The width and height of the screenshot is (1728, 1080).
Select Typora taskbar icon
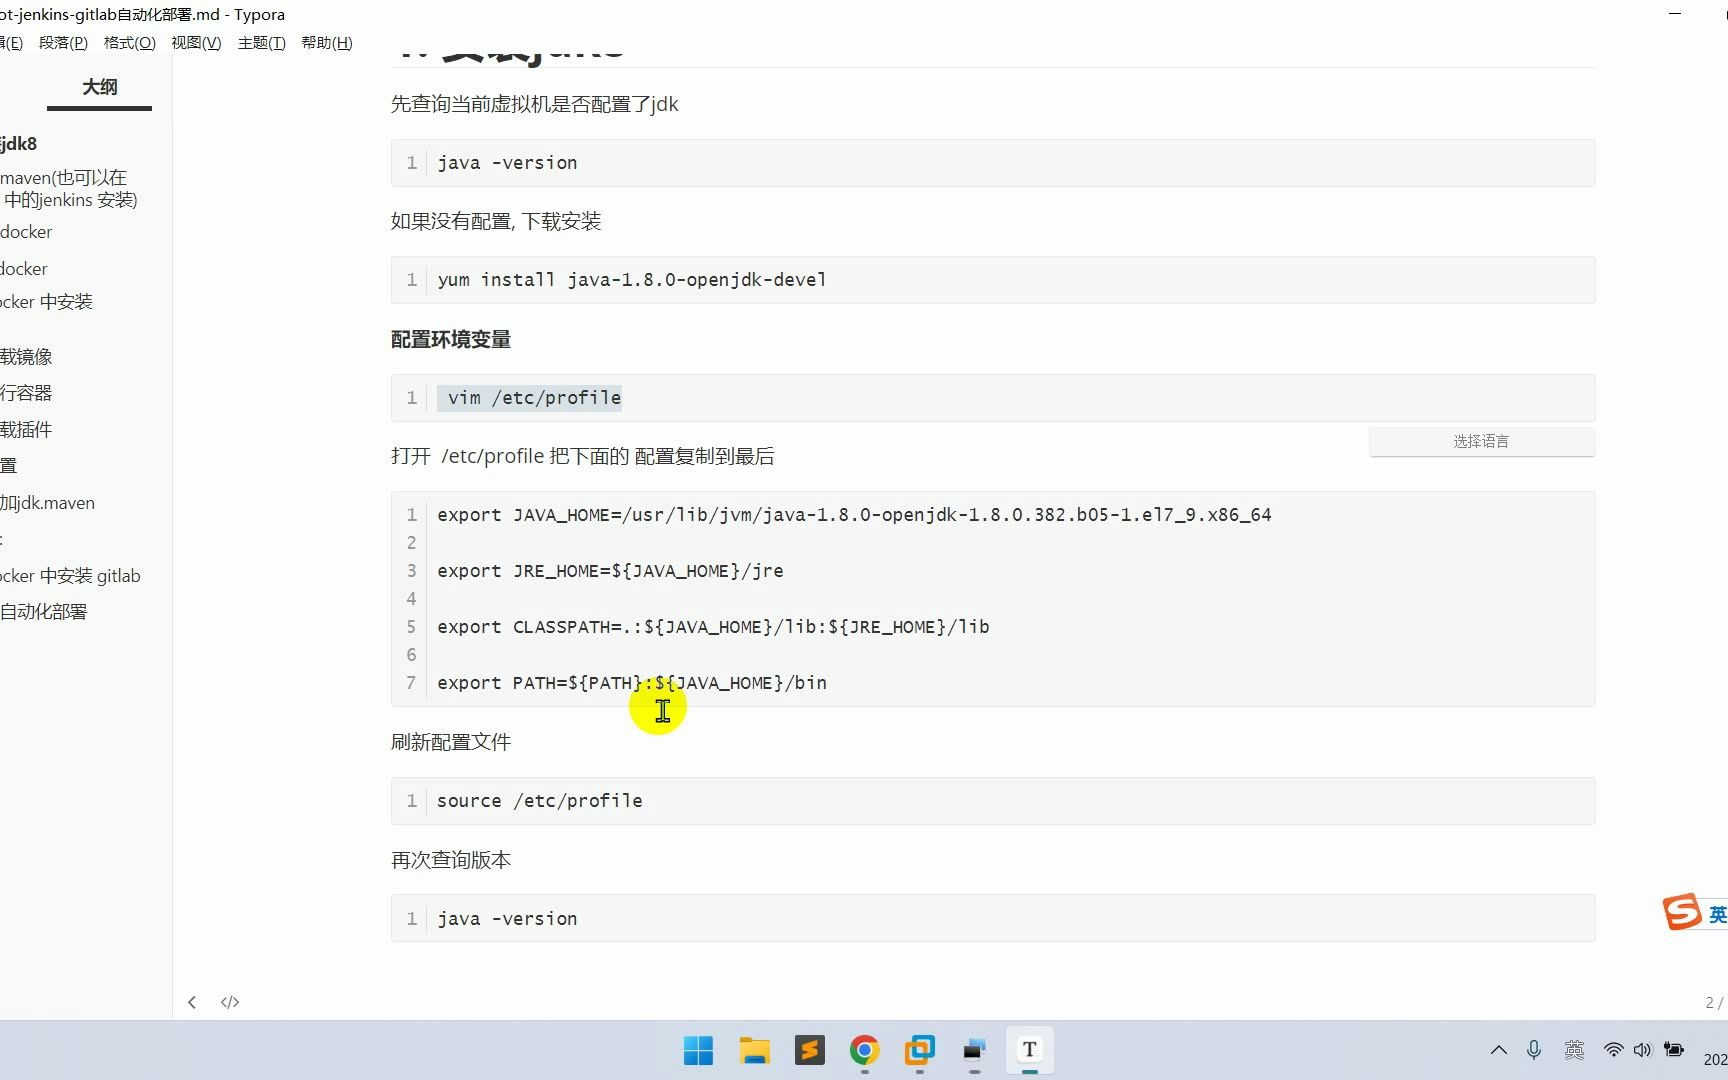(1030, 1050)
